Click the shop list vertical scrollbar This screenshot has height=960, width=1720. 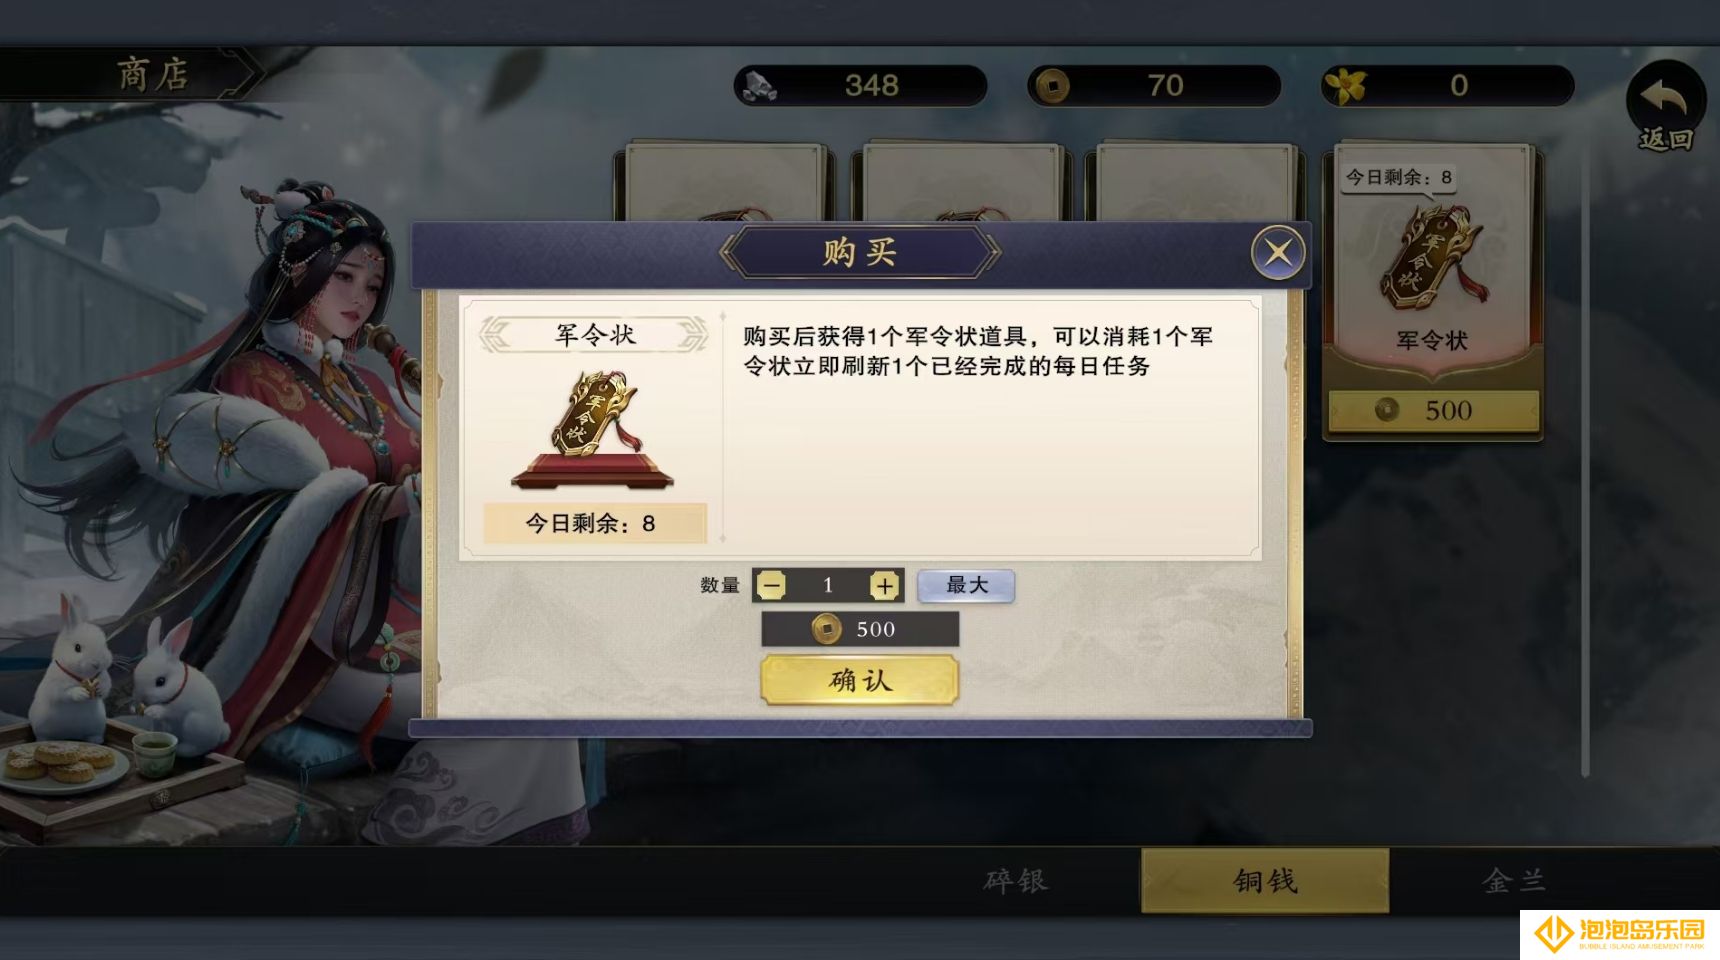[x=1586, y=460]
